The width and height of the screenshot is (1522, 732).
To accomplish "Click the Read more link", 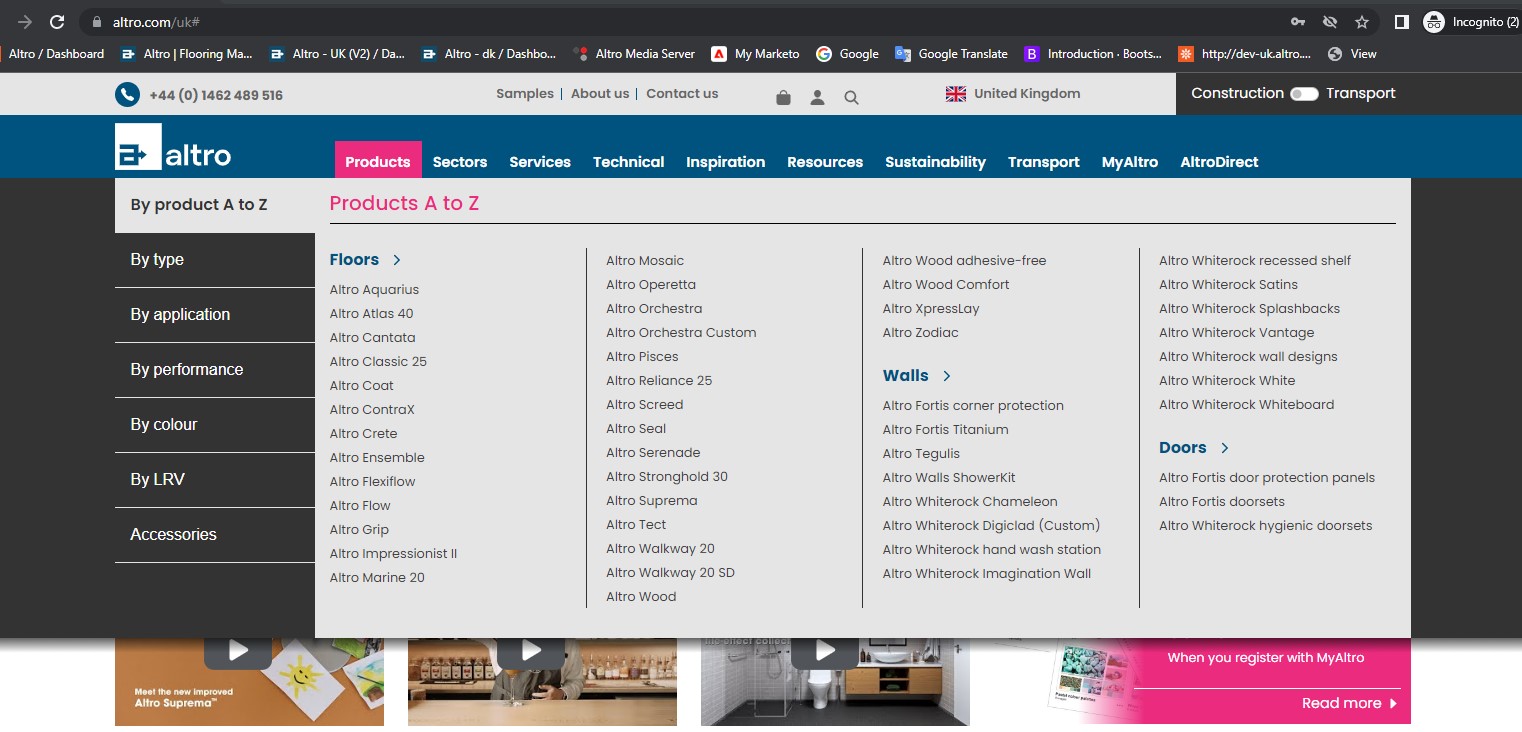I will [1340, 703].
